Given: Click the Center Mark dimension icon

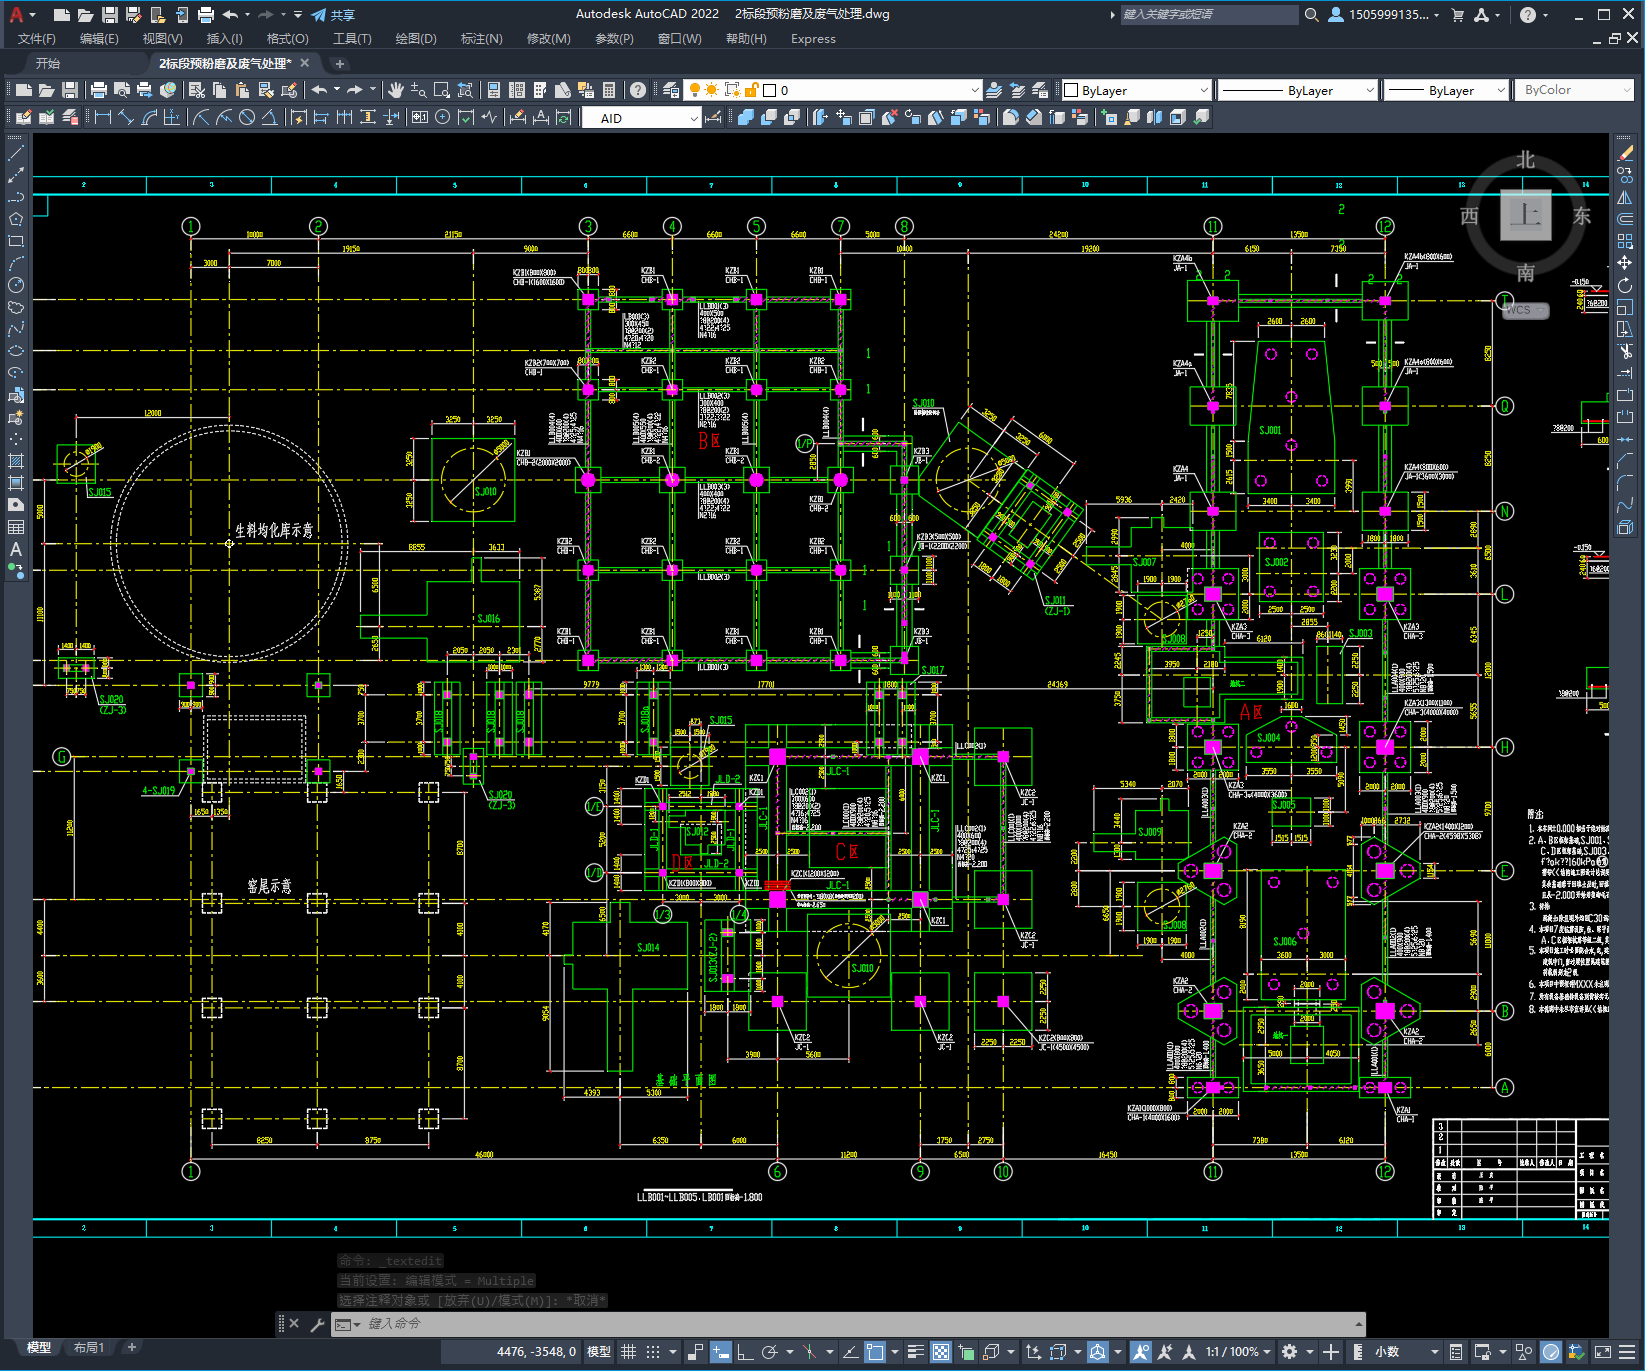Looking at the screenshot, I should tap(443, 117).
